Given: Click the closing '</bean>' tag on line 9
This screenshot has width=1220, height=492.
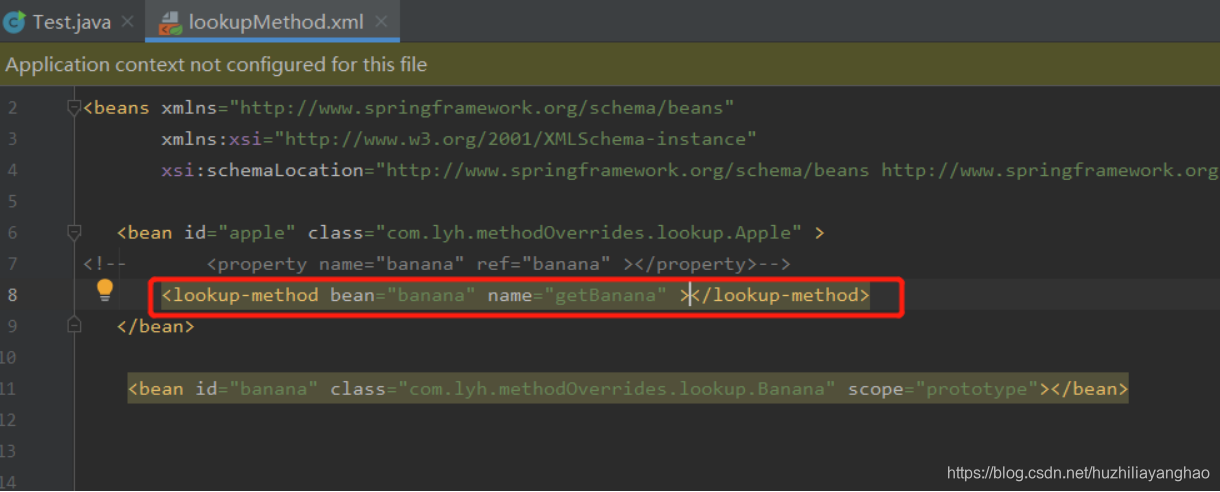Looking at the screenshot, I should 155,326.
